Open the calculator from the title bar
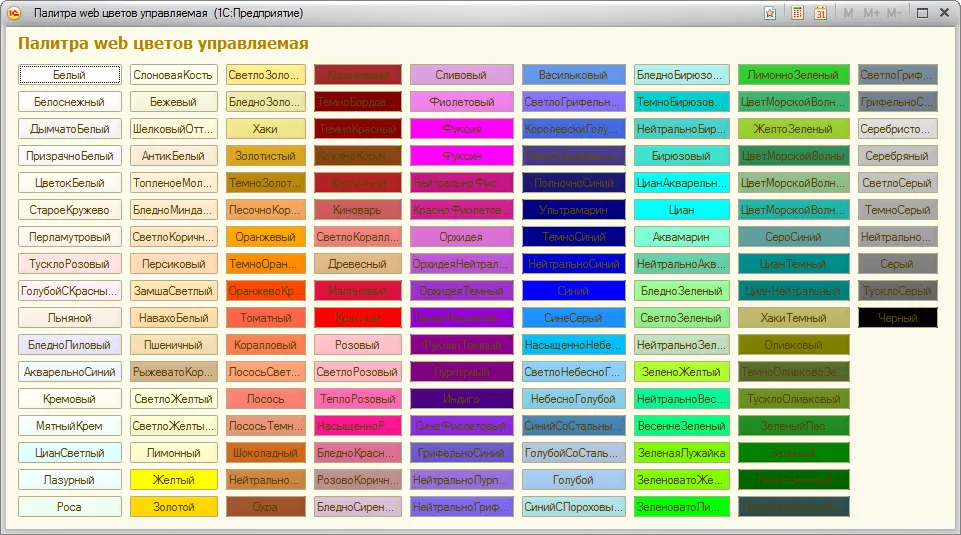Image resolution: width=961 pixels, height=535 pixels. tap(797, 13)
